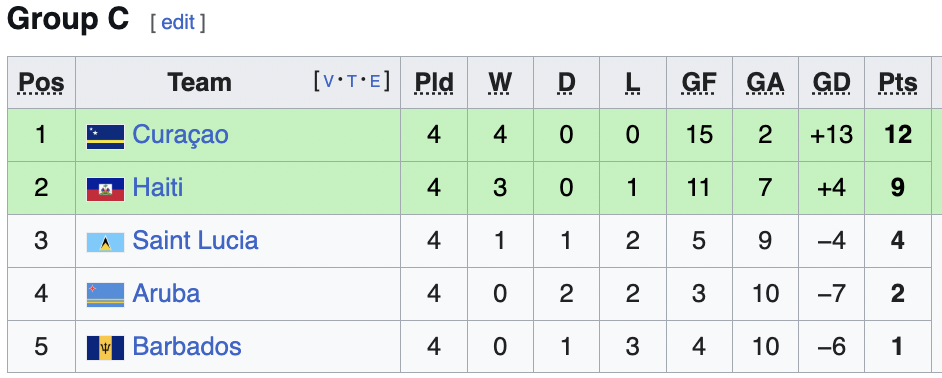This screenshot has width=942, height=378.
Task: Click the Haiti flag icon
Action: (x=105, y=189)
